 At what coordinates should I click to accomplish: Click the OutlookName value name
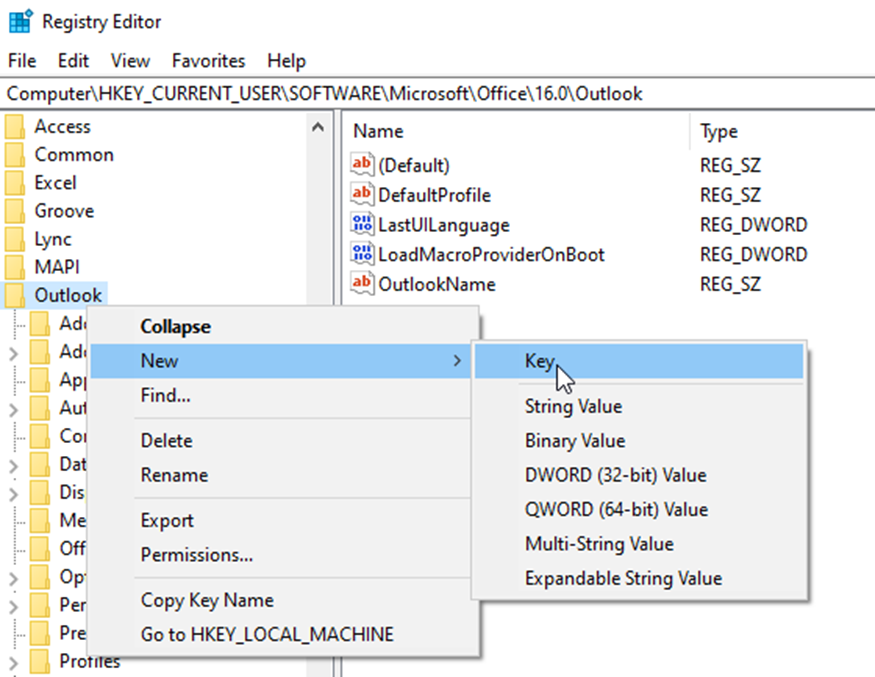point(437,284)
